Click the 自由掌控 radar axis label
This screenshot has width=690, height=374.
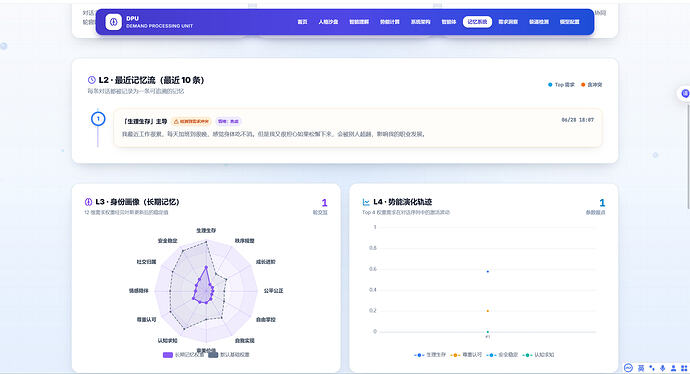tap(265, 319)
